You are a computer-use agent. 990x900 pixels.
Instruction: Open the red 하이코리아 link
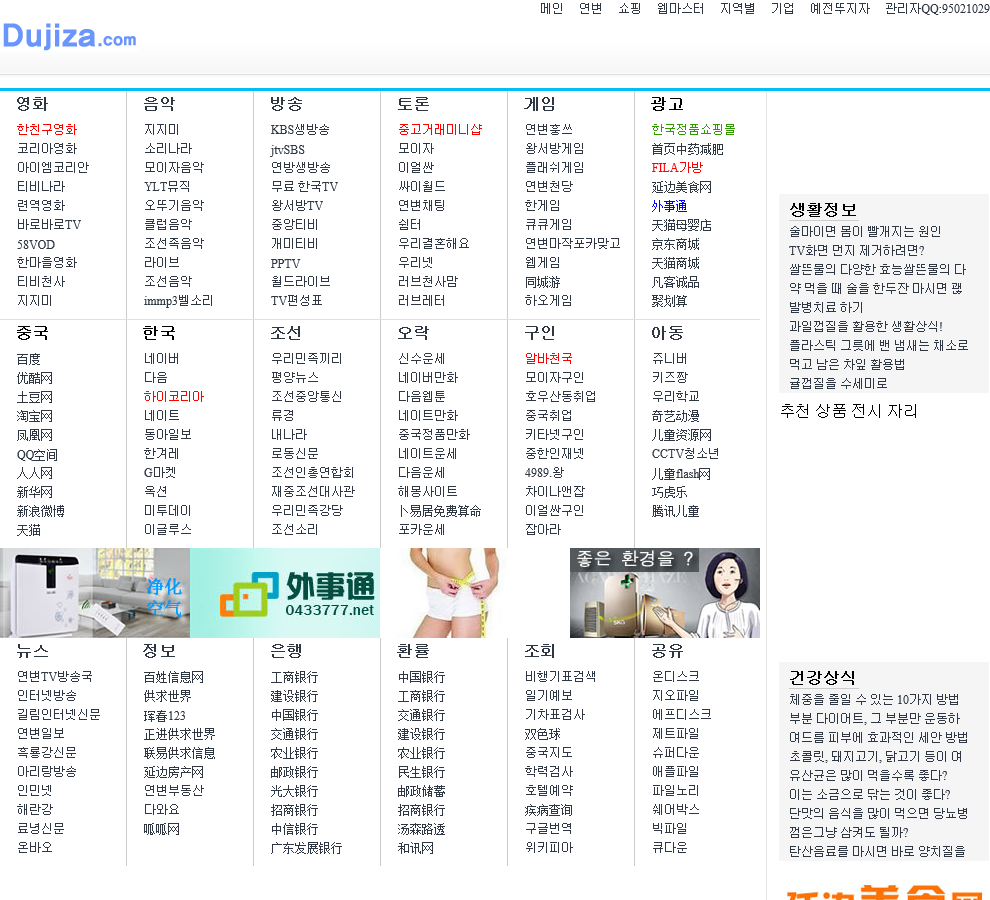[174, 397]
